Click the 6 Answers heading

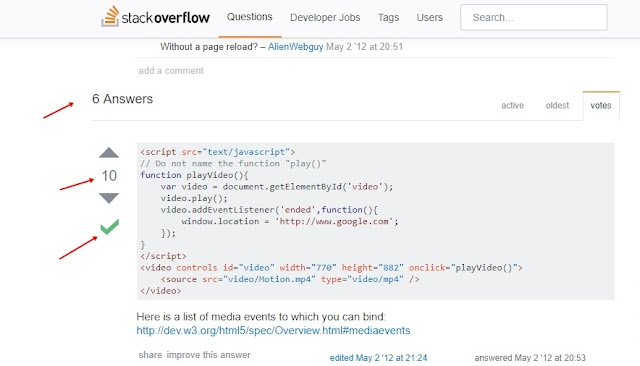[122, 99]
